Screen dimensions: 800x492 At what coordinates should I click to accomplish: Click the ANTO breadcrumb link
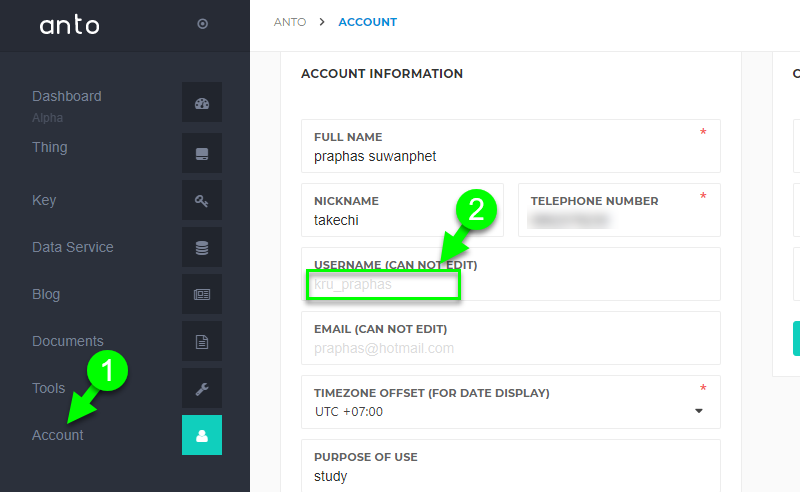tap(290, 22)
